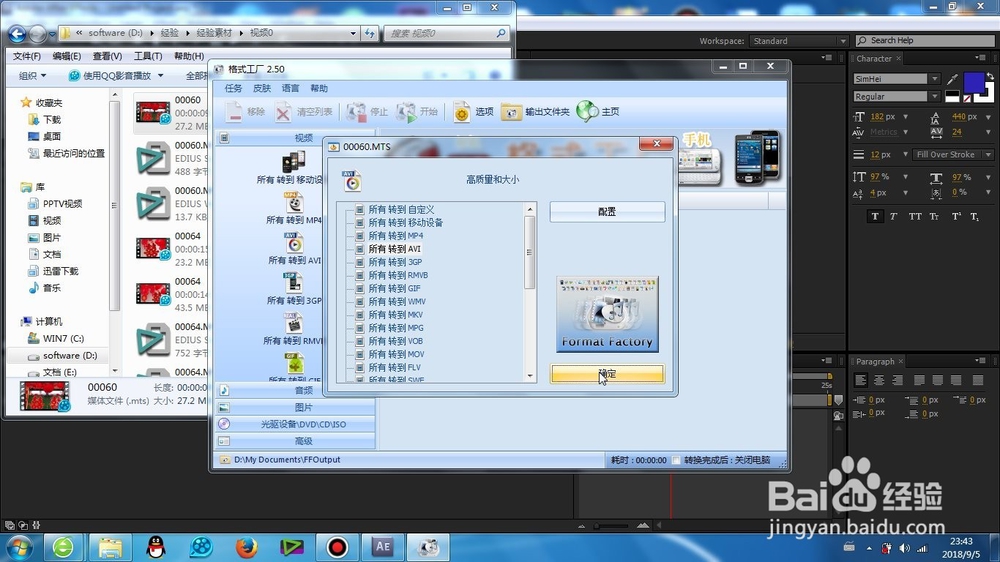1000x562 pixels.
Task: Select the All to 3GP sidebar icon
Action: pos(293,283)
